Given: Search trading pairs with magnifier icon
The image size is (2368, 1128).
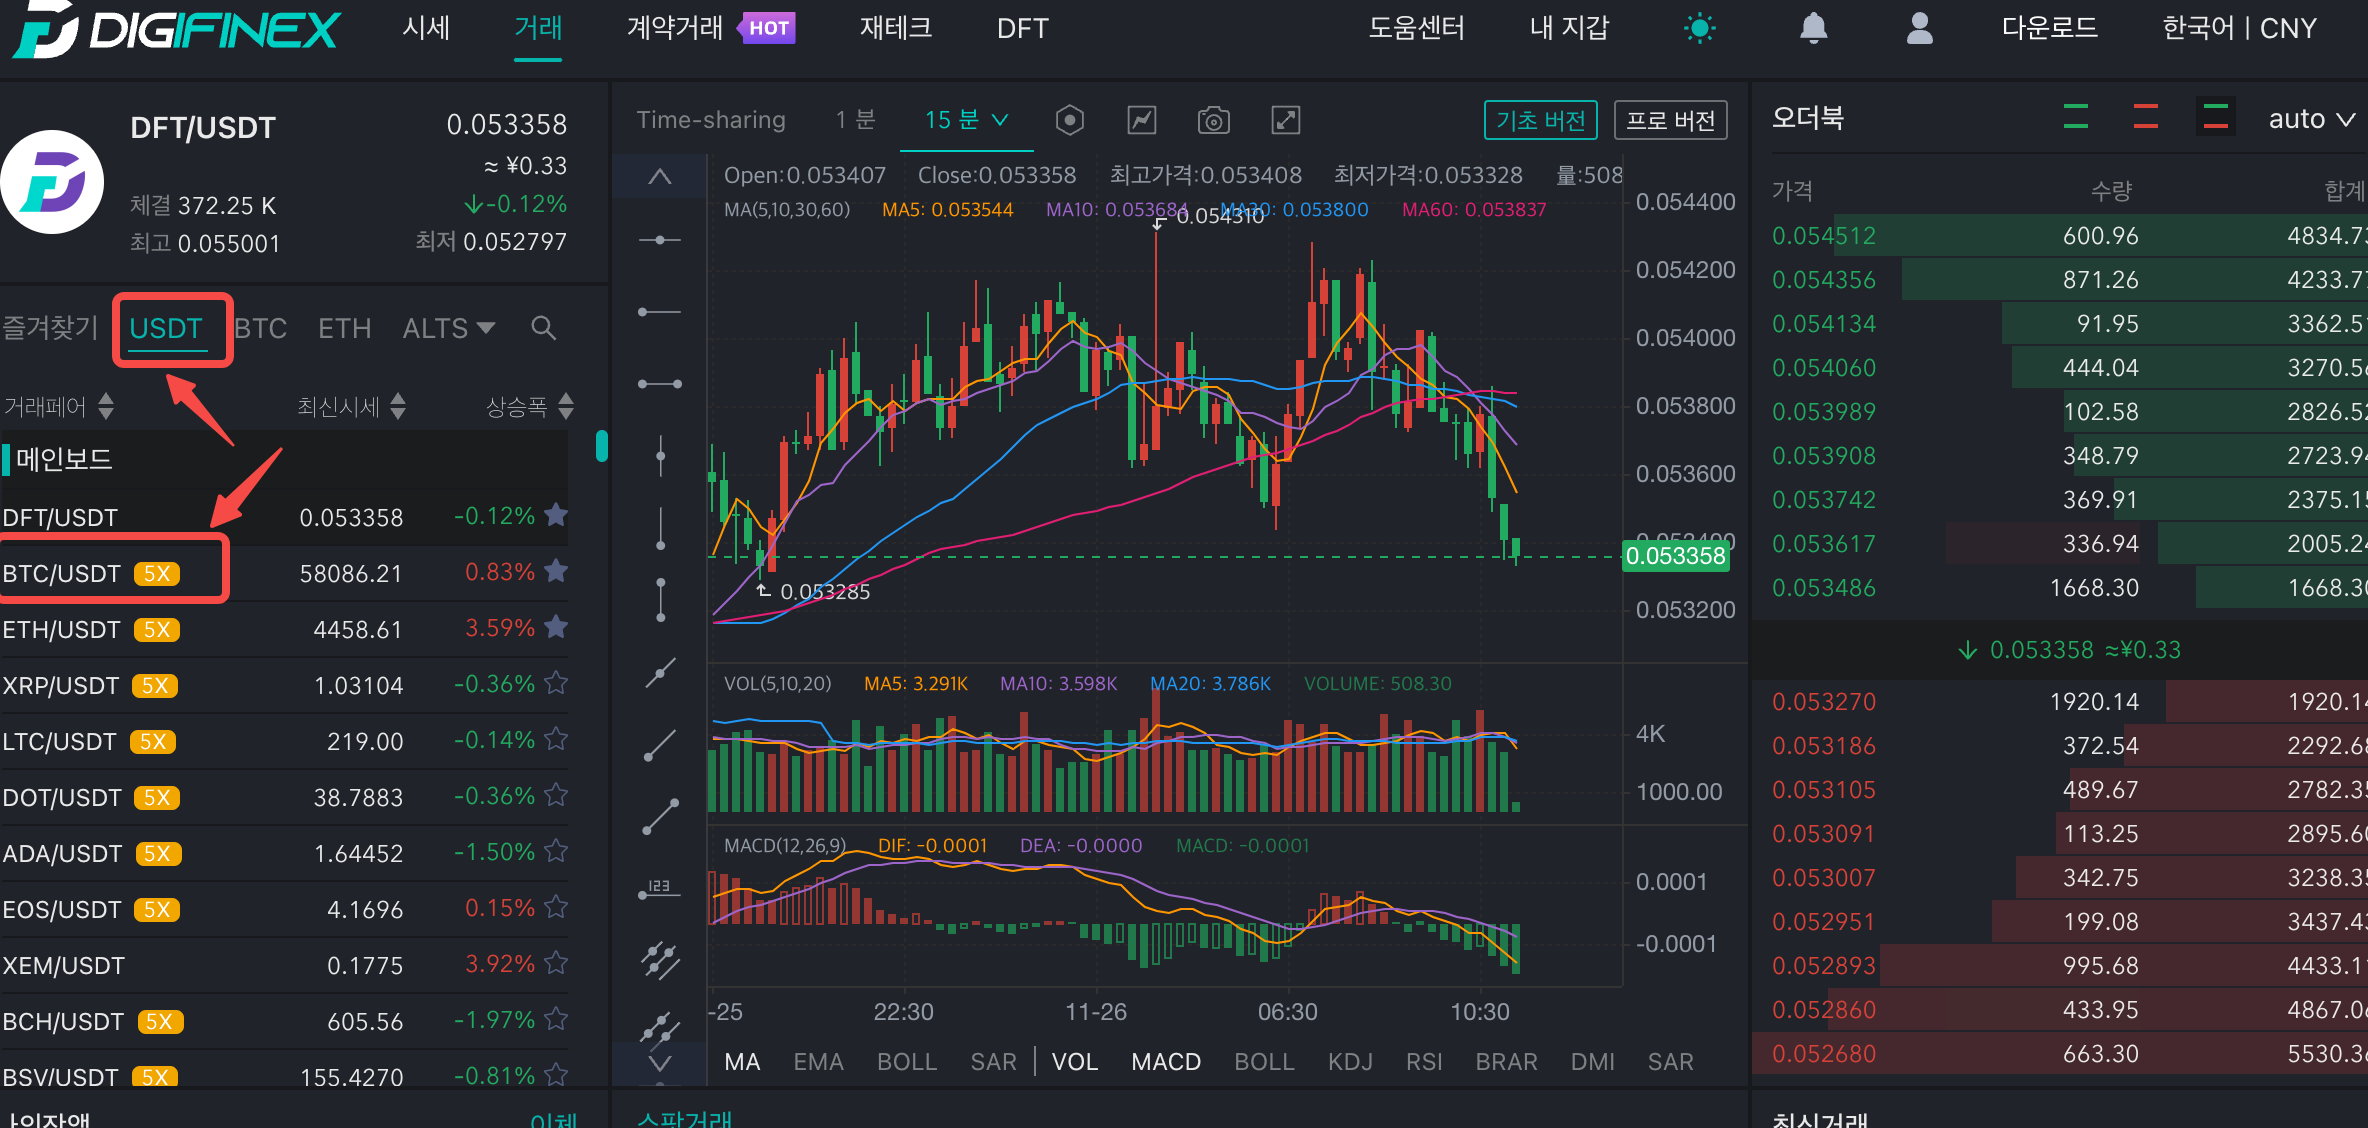Looking at the screenshot, I should click(543, 328).
